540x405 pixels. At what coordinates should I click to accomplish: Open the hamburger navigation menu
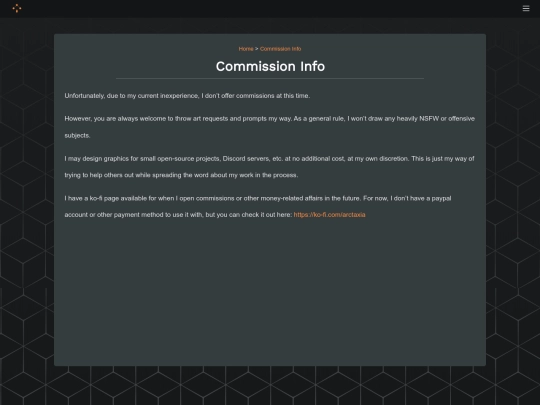coord(526,8)
